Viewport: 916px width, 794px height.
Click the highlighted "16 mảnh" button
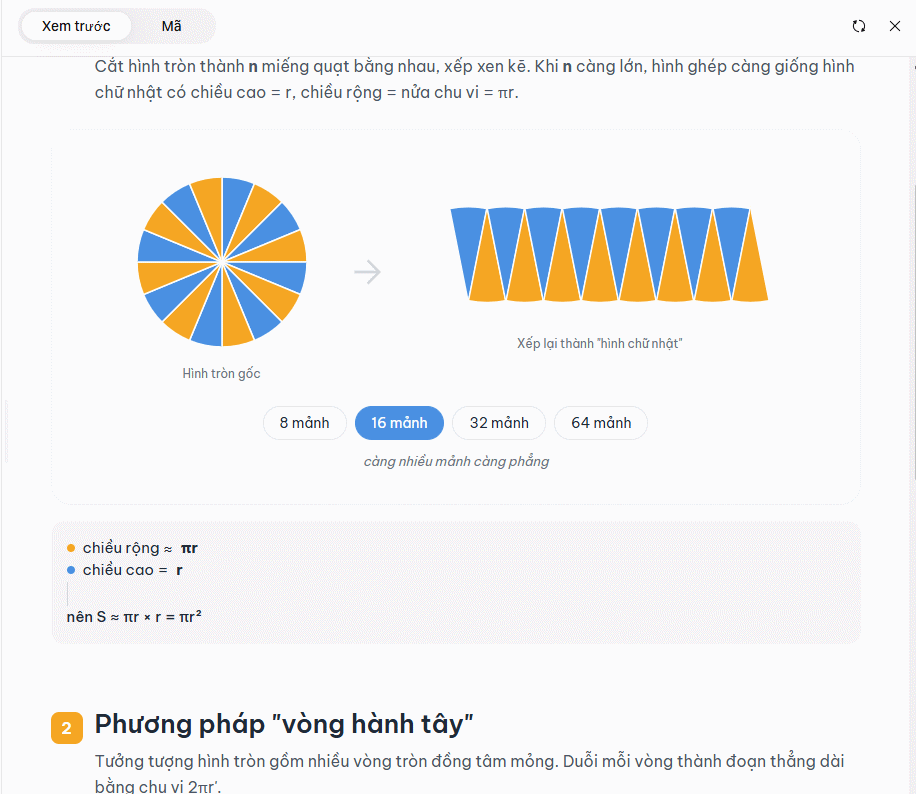tap(399, 423)
